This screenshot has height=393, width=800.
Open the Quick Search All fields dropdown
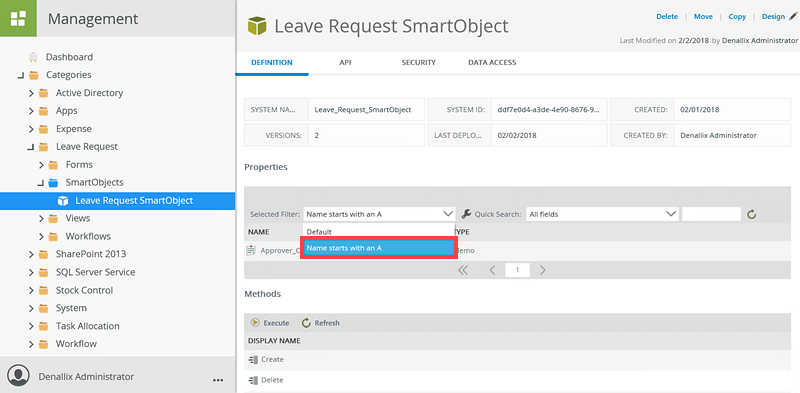(603, 214)
